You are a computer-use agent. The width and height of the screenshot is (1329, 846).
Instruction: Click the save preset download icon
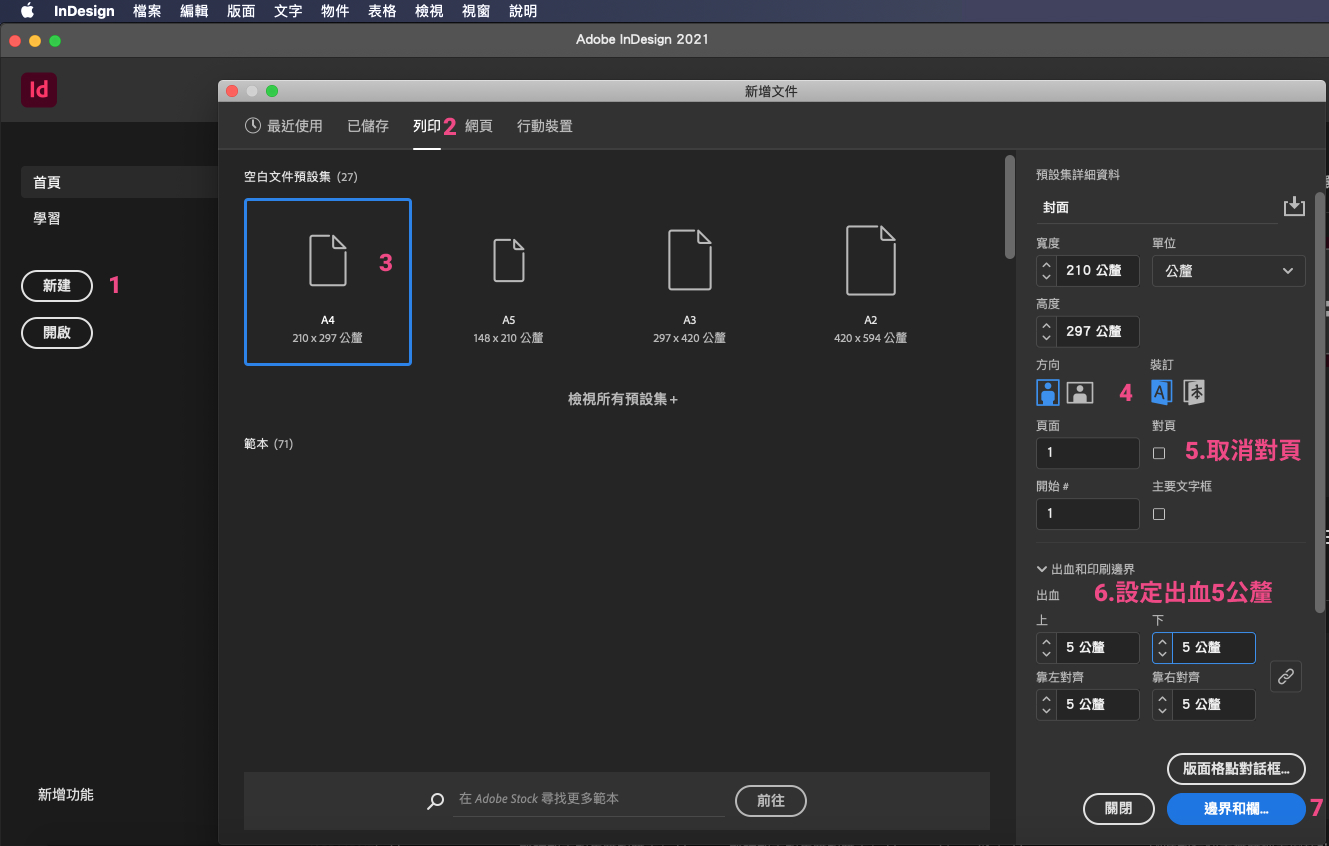point(1294,206)
